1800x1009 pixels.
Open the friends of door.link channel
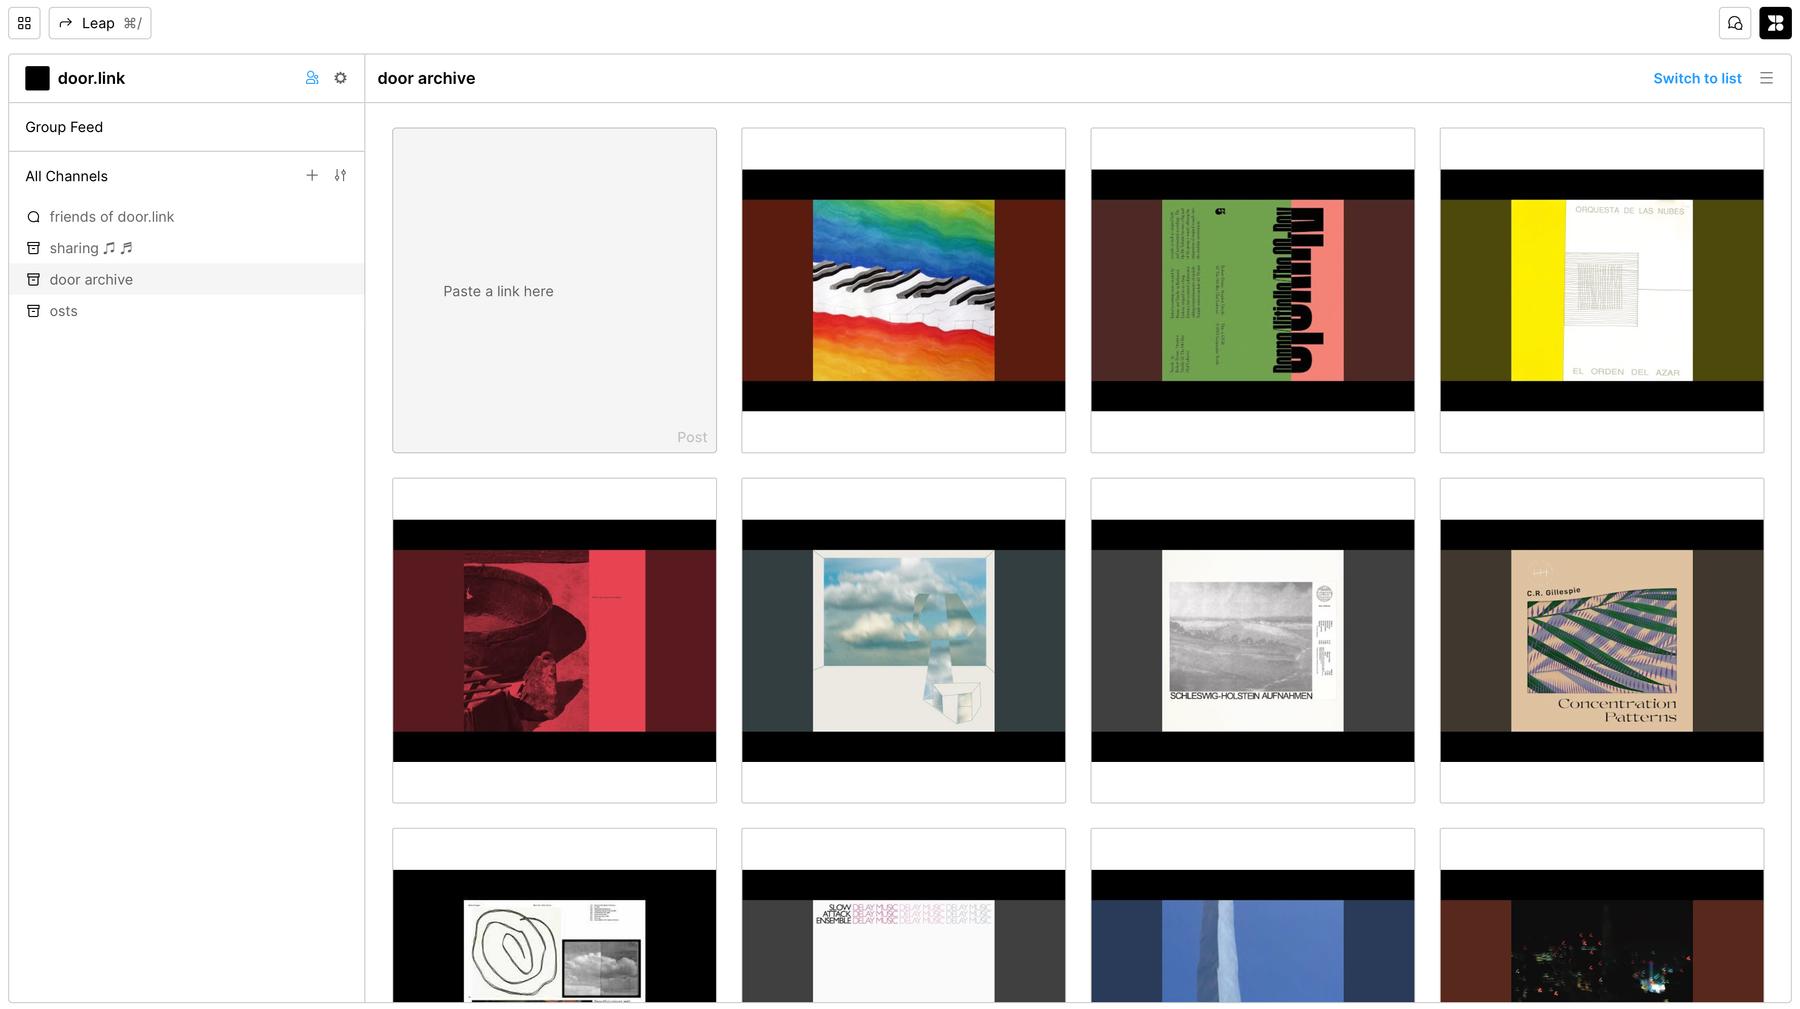click(x=187, y=217)
